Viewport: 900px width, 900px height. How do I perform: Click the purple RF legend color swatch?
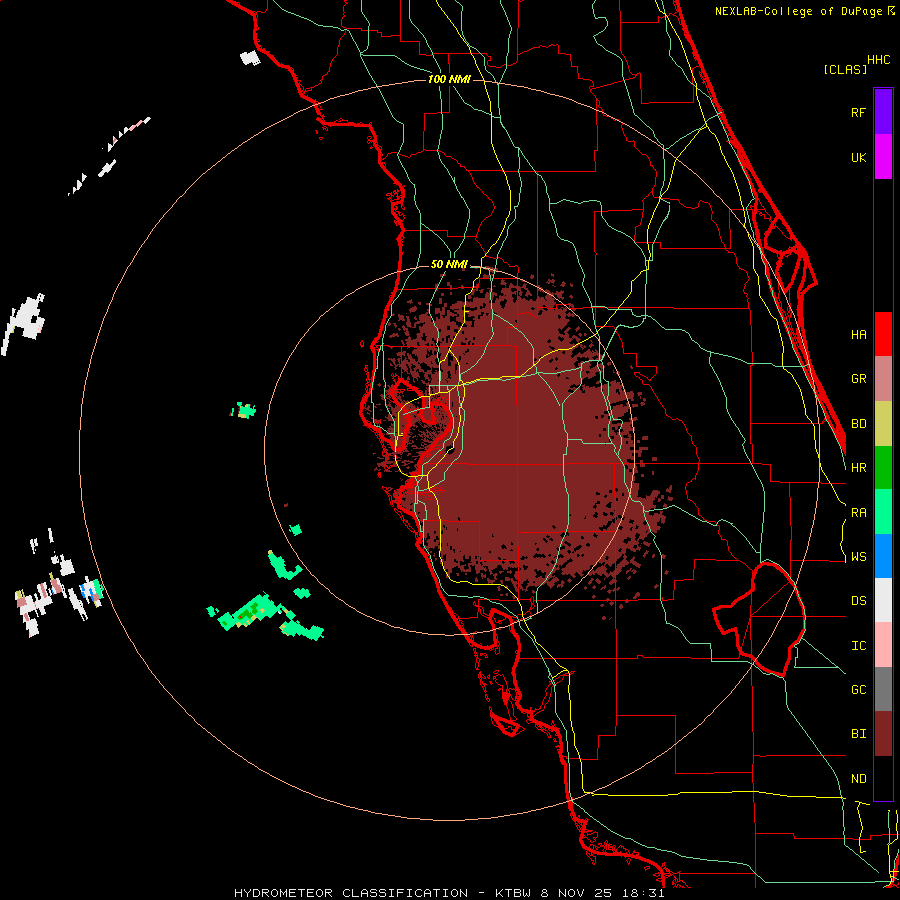point(883,112)
